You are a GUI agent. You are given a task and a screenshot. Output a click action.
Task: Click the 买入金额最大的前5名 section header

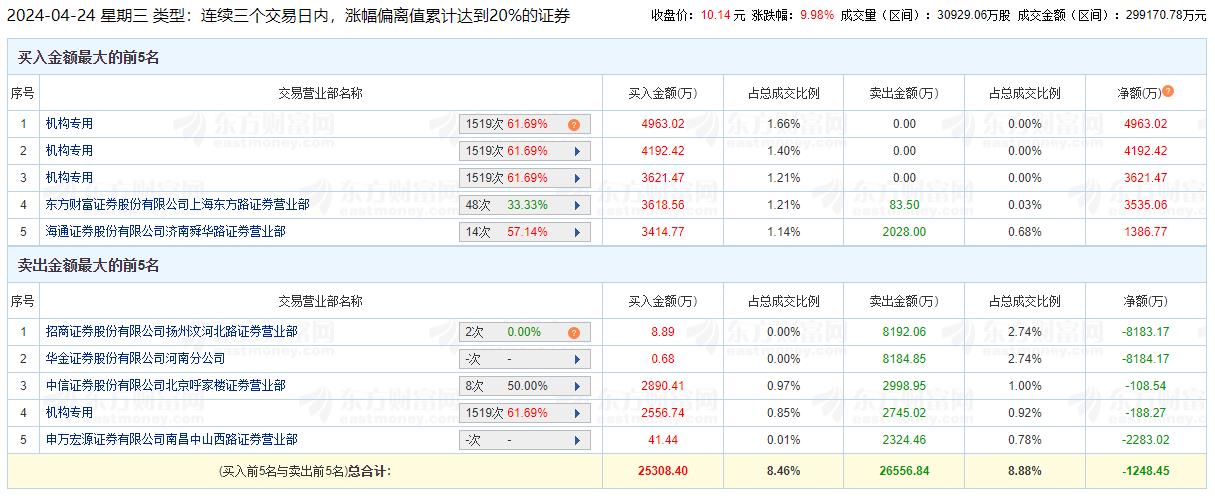(89, 58)
